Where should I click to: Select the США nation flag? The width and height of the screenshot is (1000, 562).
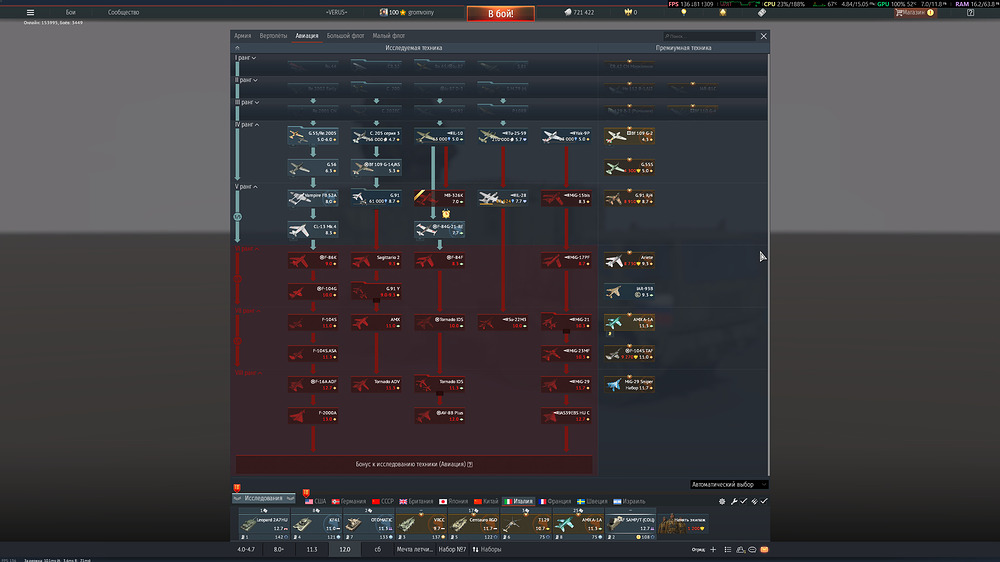click(x=317, y=501)
